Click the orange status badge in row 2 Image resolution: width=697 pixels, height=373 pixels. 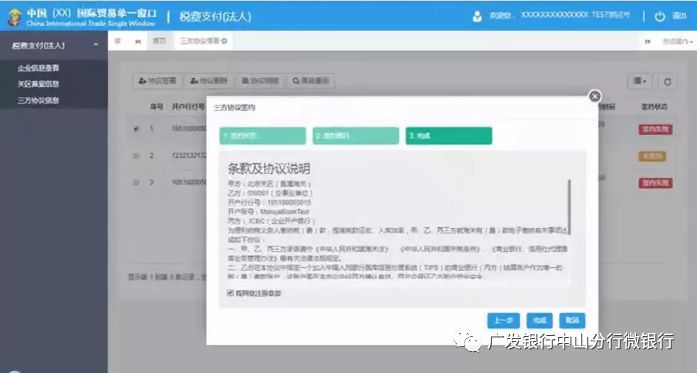pyautogui.click(x=652, y=156)
